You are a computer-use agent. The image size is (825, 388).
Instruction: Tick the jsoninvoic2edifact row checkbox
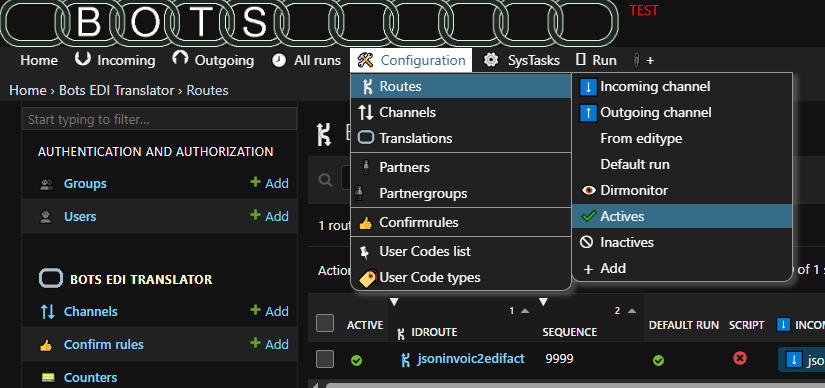(325, 359)
